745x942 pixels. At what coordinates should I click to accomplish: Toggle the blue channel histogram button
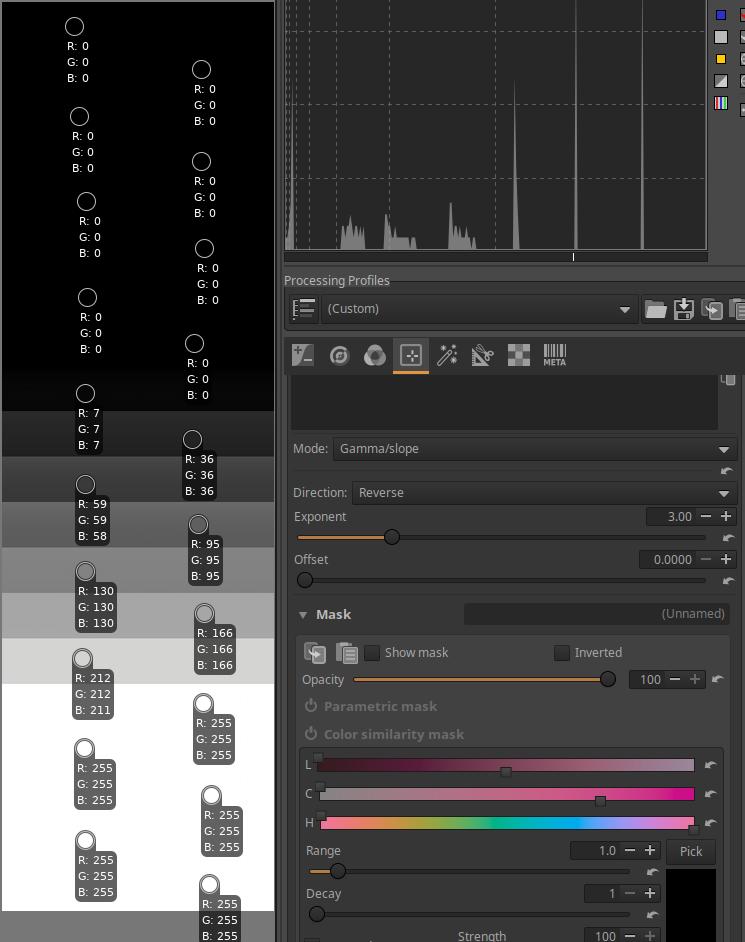[721, 15]
